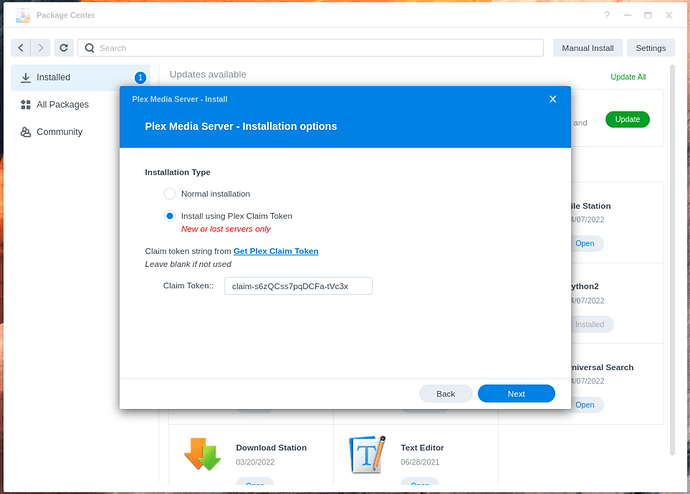Click the Installed download icon in sidebar
Image resolution: width=690 pixels, height=494 pixels.
click(x=26, y=77)
